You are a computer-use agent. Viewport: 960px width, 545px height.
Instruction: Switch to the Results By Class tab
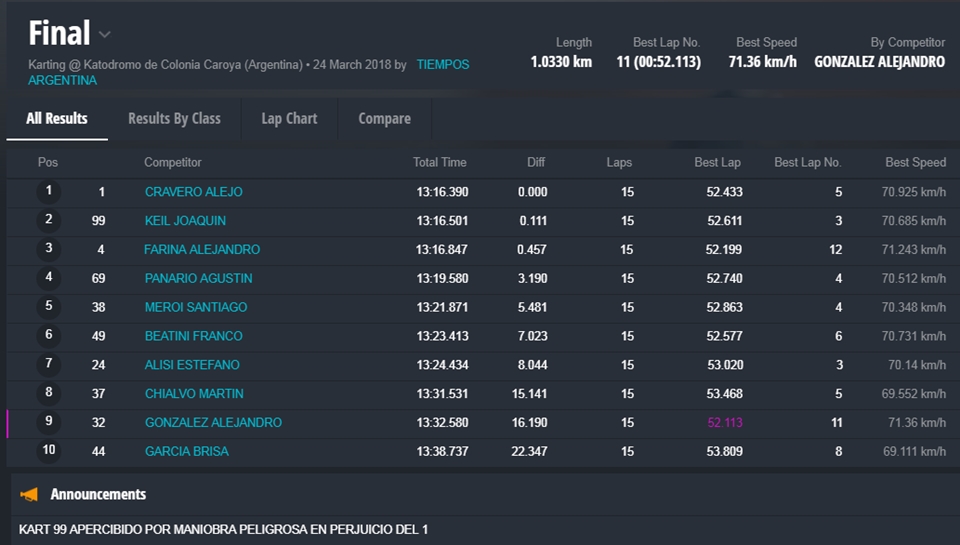[174, 118]
